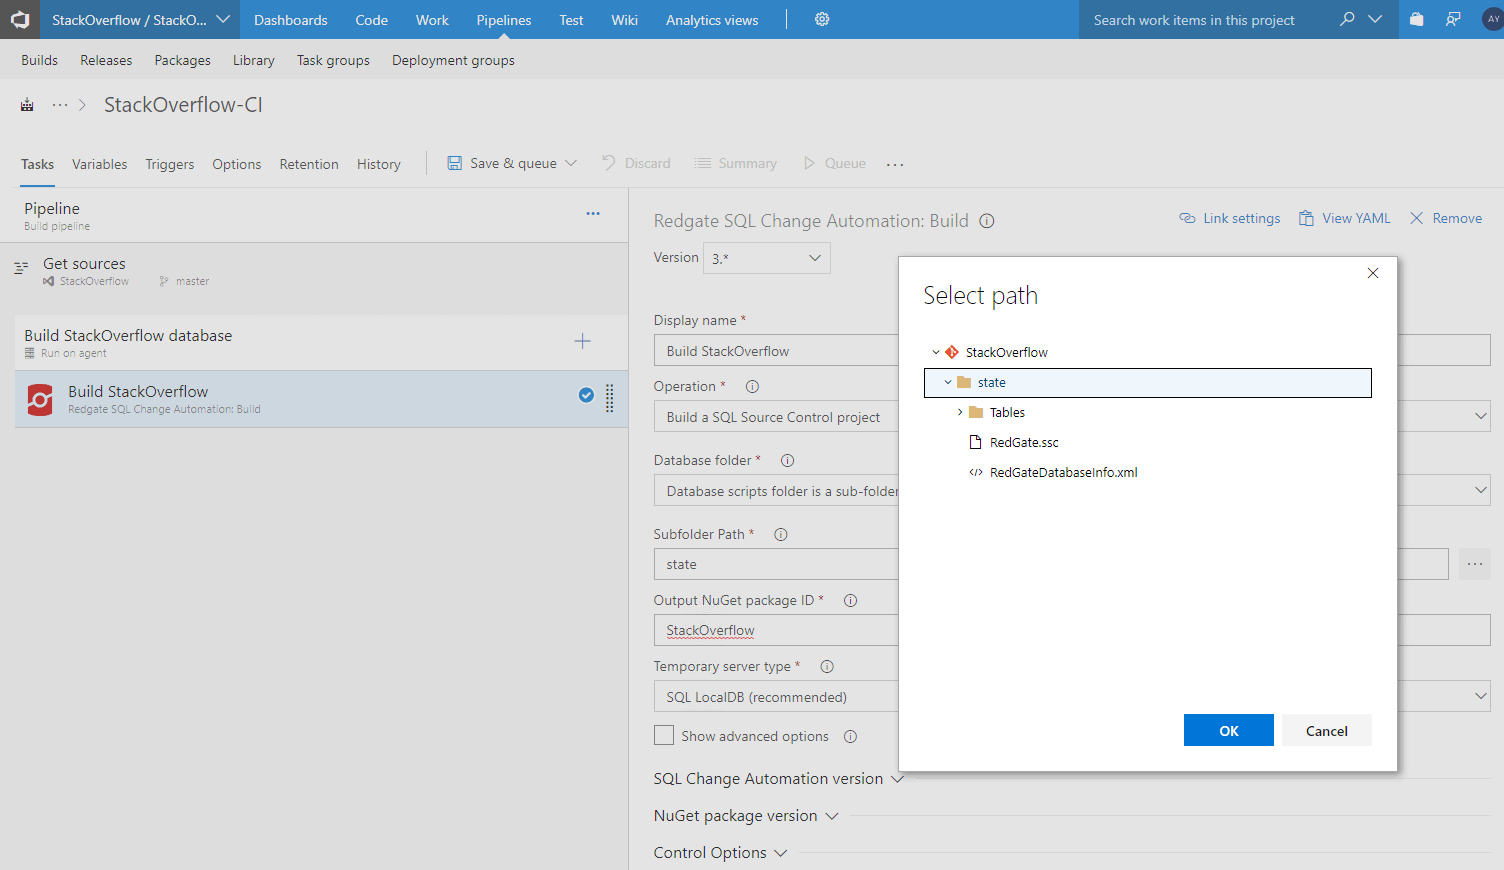
Task: Click the search magnifier icon
Action: [1347, 19]
